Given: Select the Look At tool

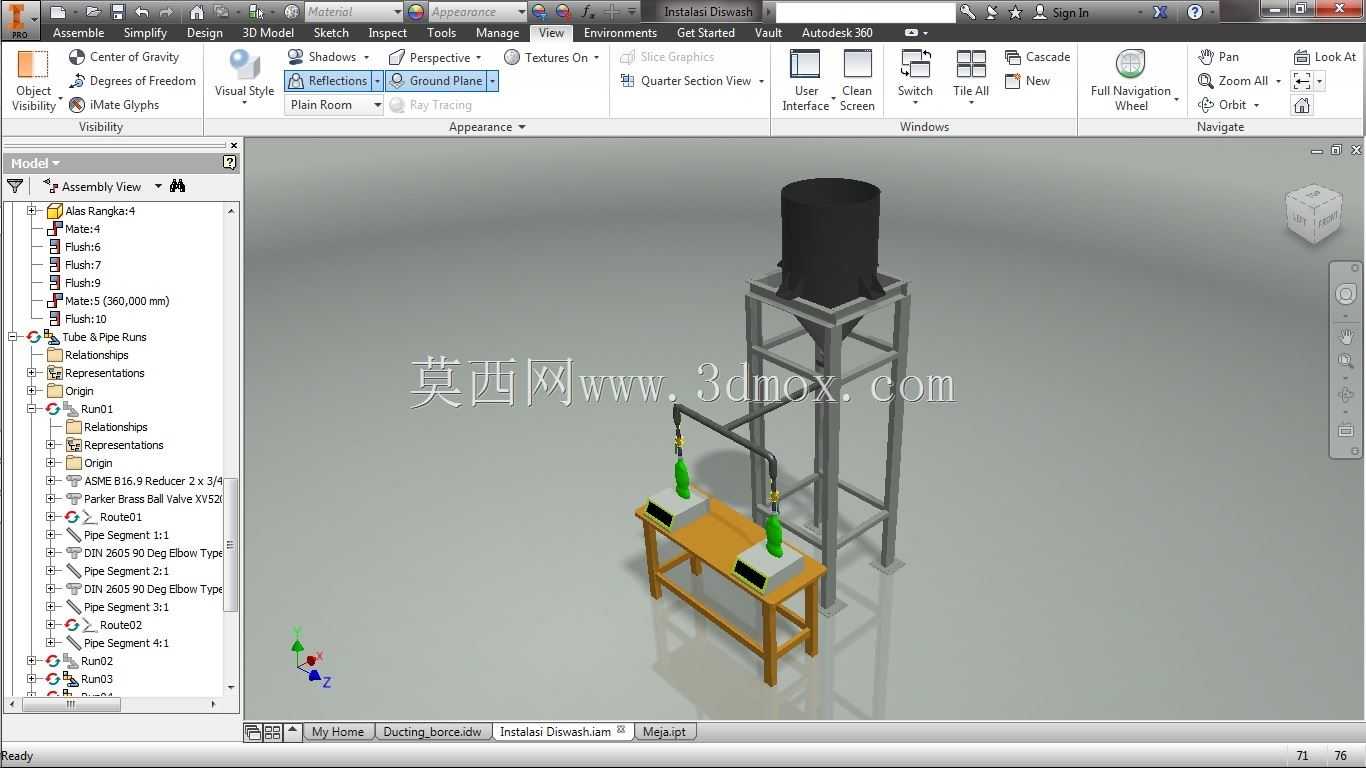Looking at the screenshot, I should [x=1325, y=57].
